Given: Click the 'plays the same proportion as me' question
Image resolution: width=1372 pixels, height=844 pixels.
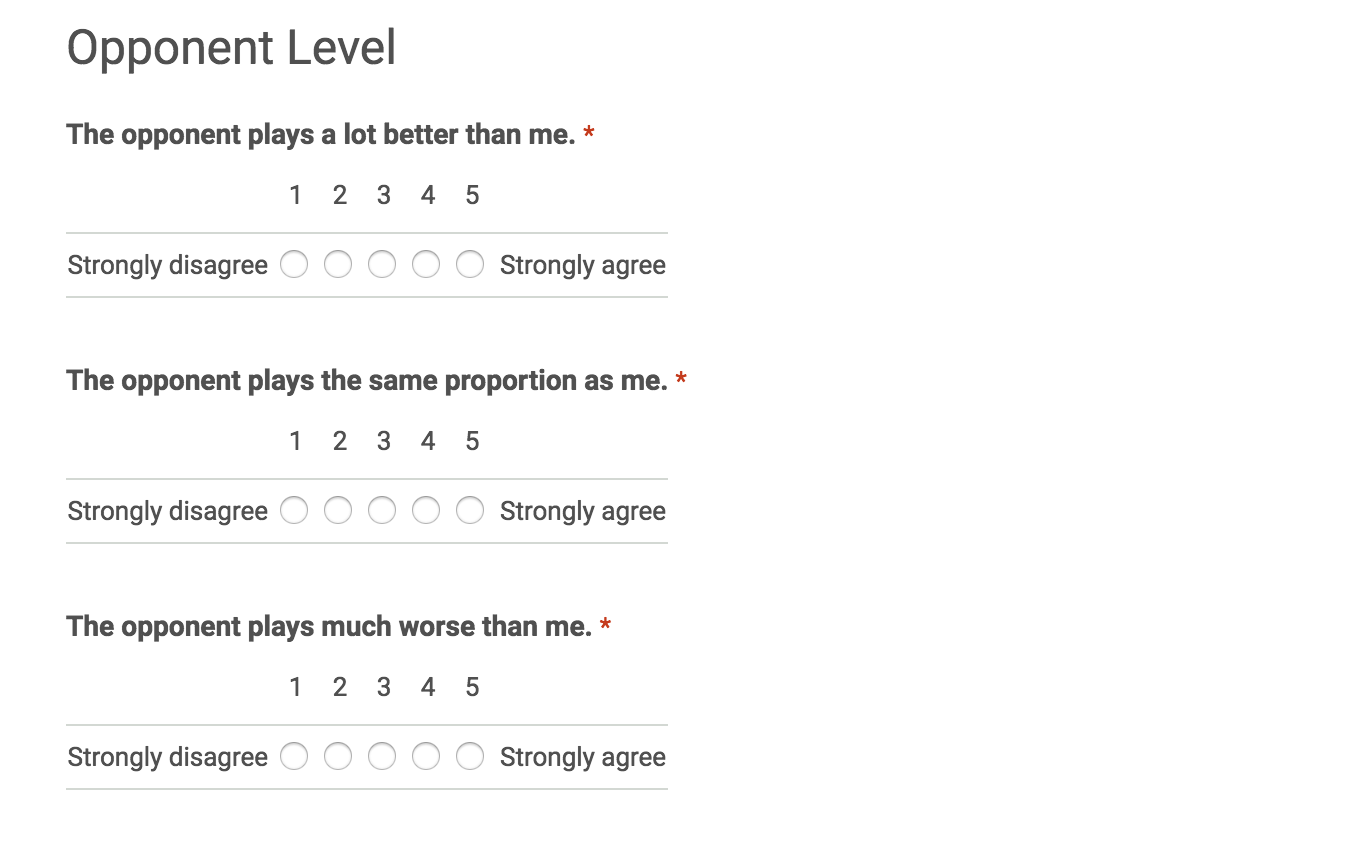Looking at the screenshot, I should (366, 380).
